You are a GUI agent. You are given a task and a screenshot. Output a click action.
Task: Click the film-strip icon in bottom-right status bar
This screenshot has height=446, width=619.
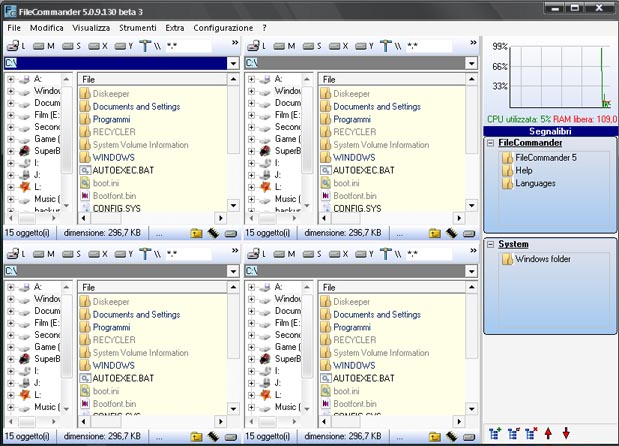[452, 437]
